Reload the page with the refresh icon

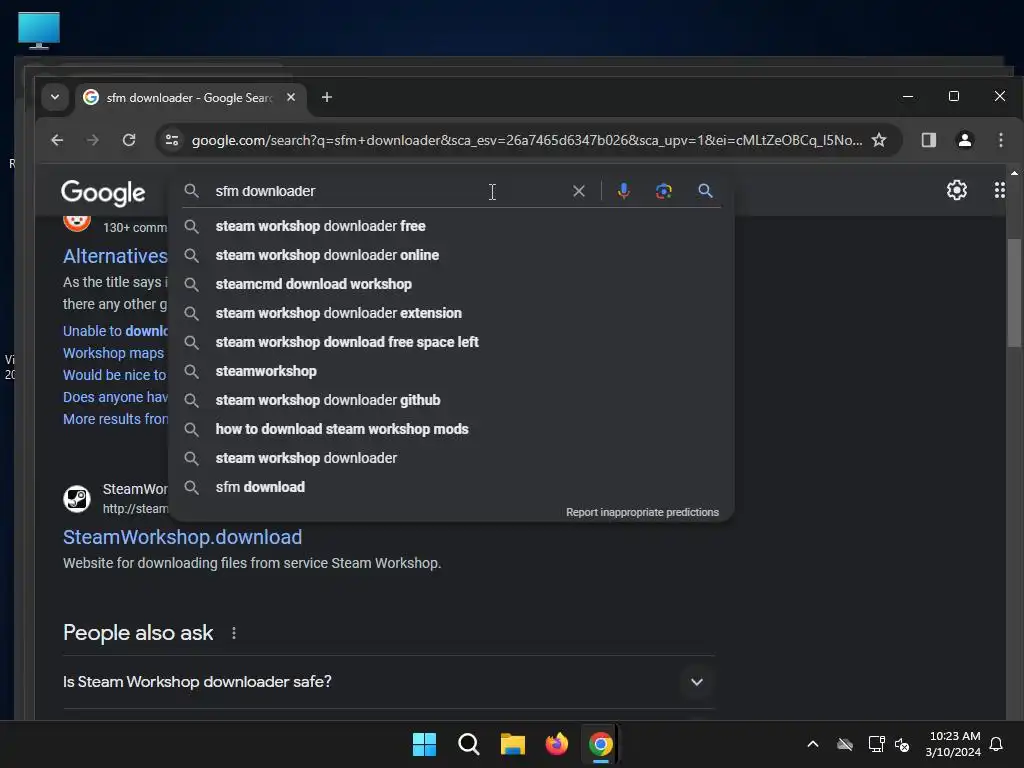point(129,140)
